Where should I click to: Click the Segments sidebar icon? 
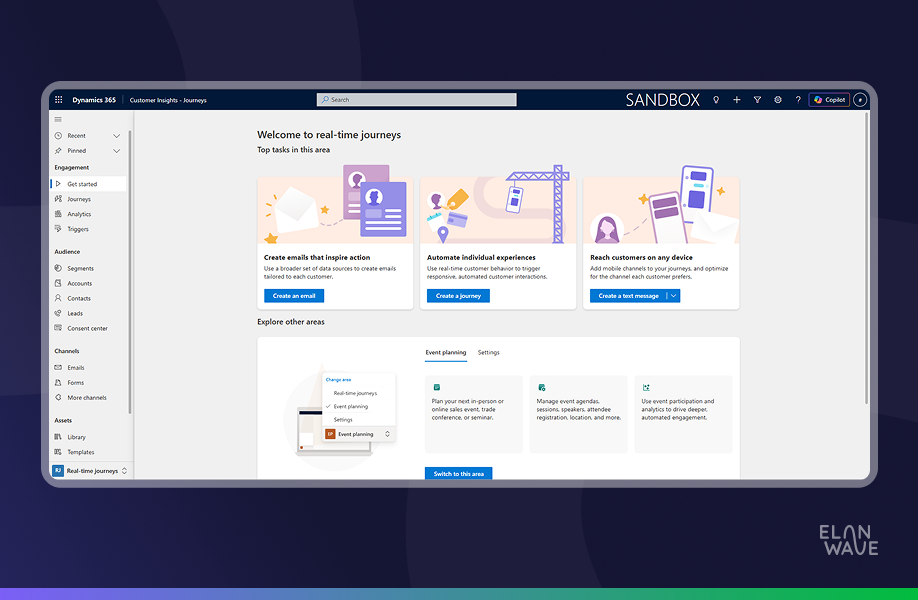click(x=58, y=268)
